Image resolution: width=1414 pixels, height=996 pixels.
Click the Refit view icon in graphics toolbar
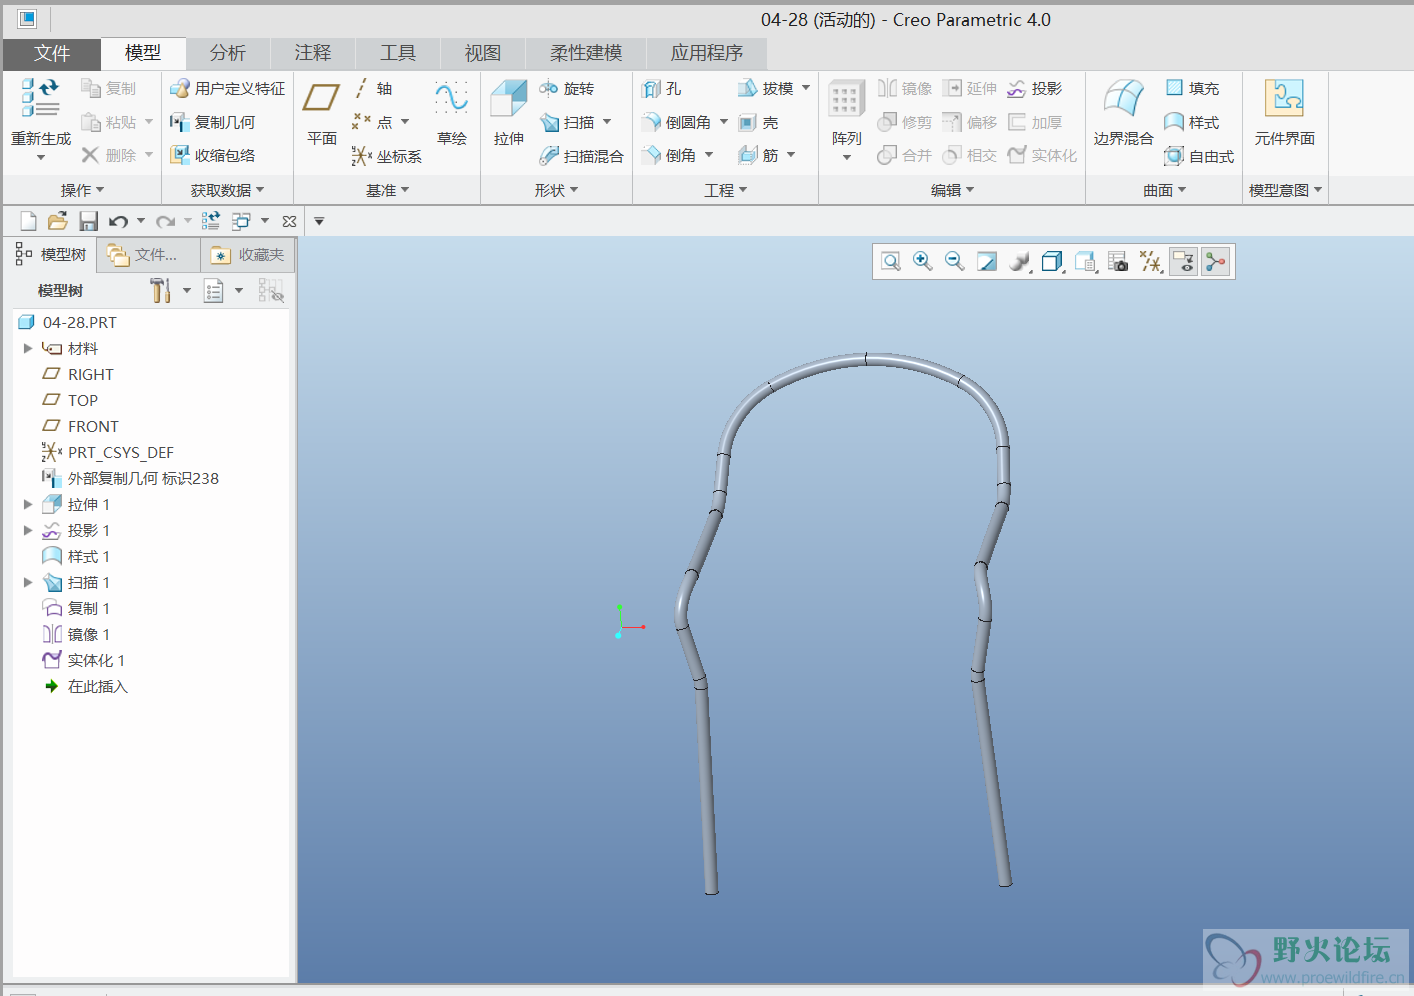tap(891, 262)
